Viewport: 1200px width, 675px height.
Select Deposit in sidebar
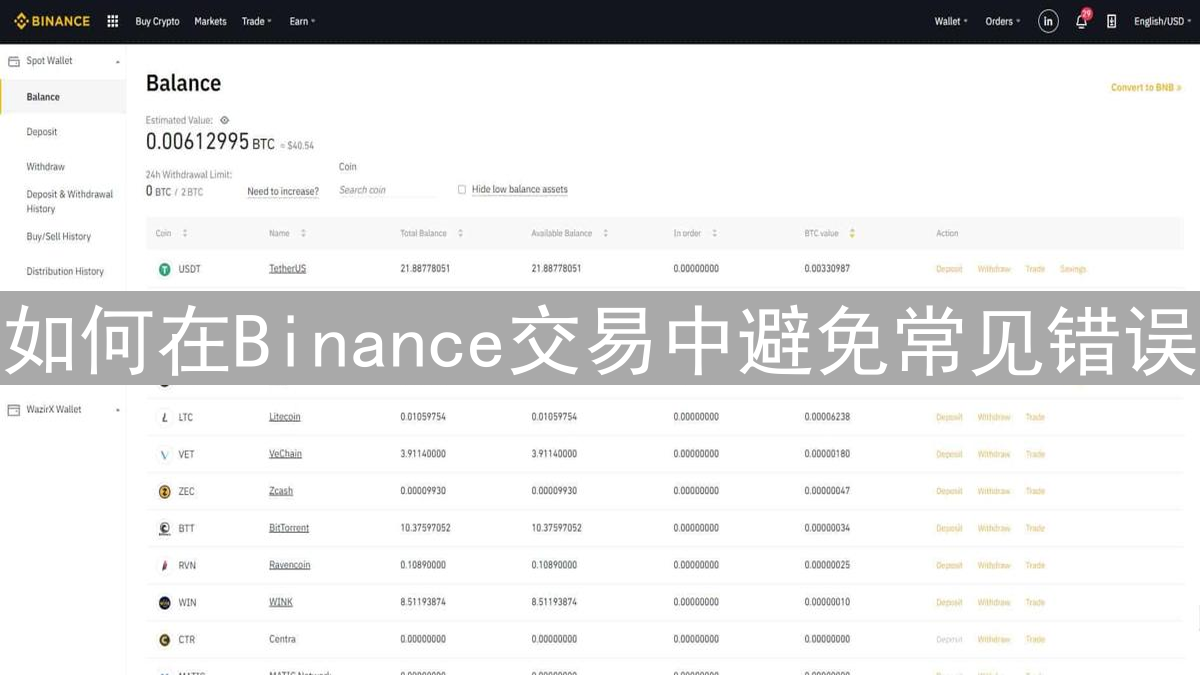click(x=42, y=132)
